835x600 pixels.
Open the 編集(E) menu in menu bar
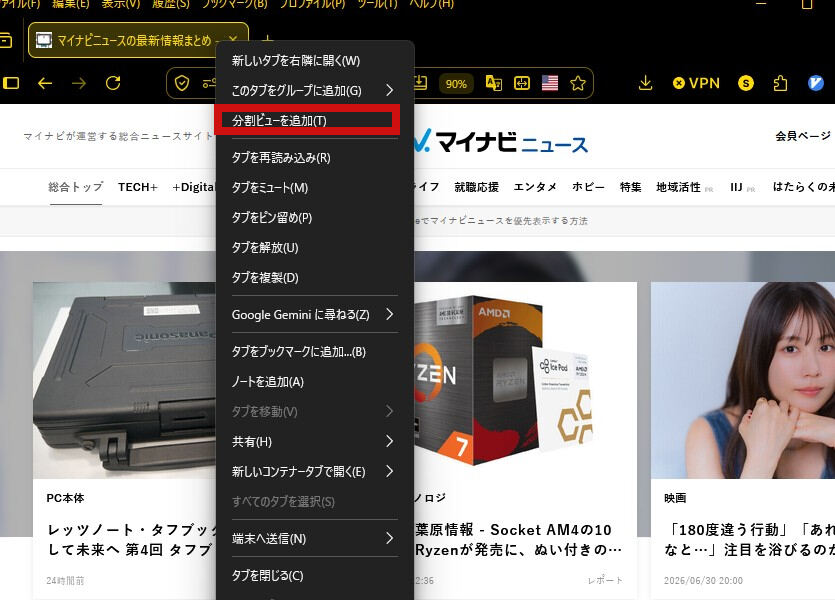click(71, 4)
